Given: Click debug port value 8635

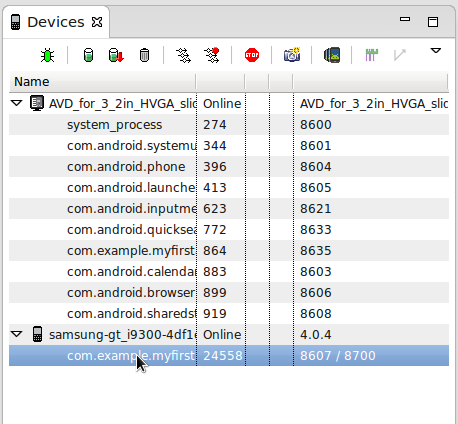Looking at the screenshot, I should click(316, 251).
